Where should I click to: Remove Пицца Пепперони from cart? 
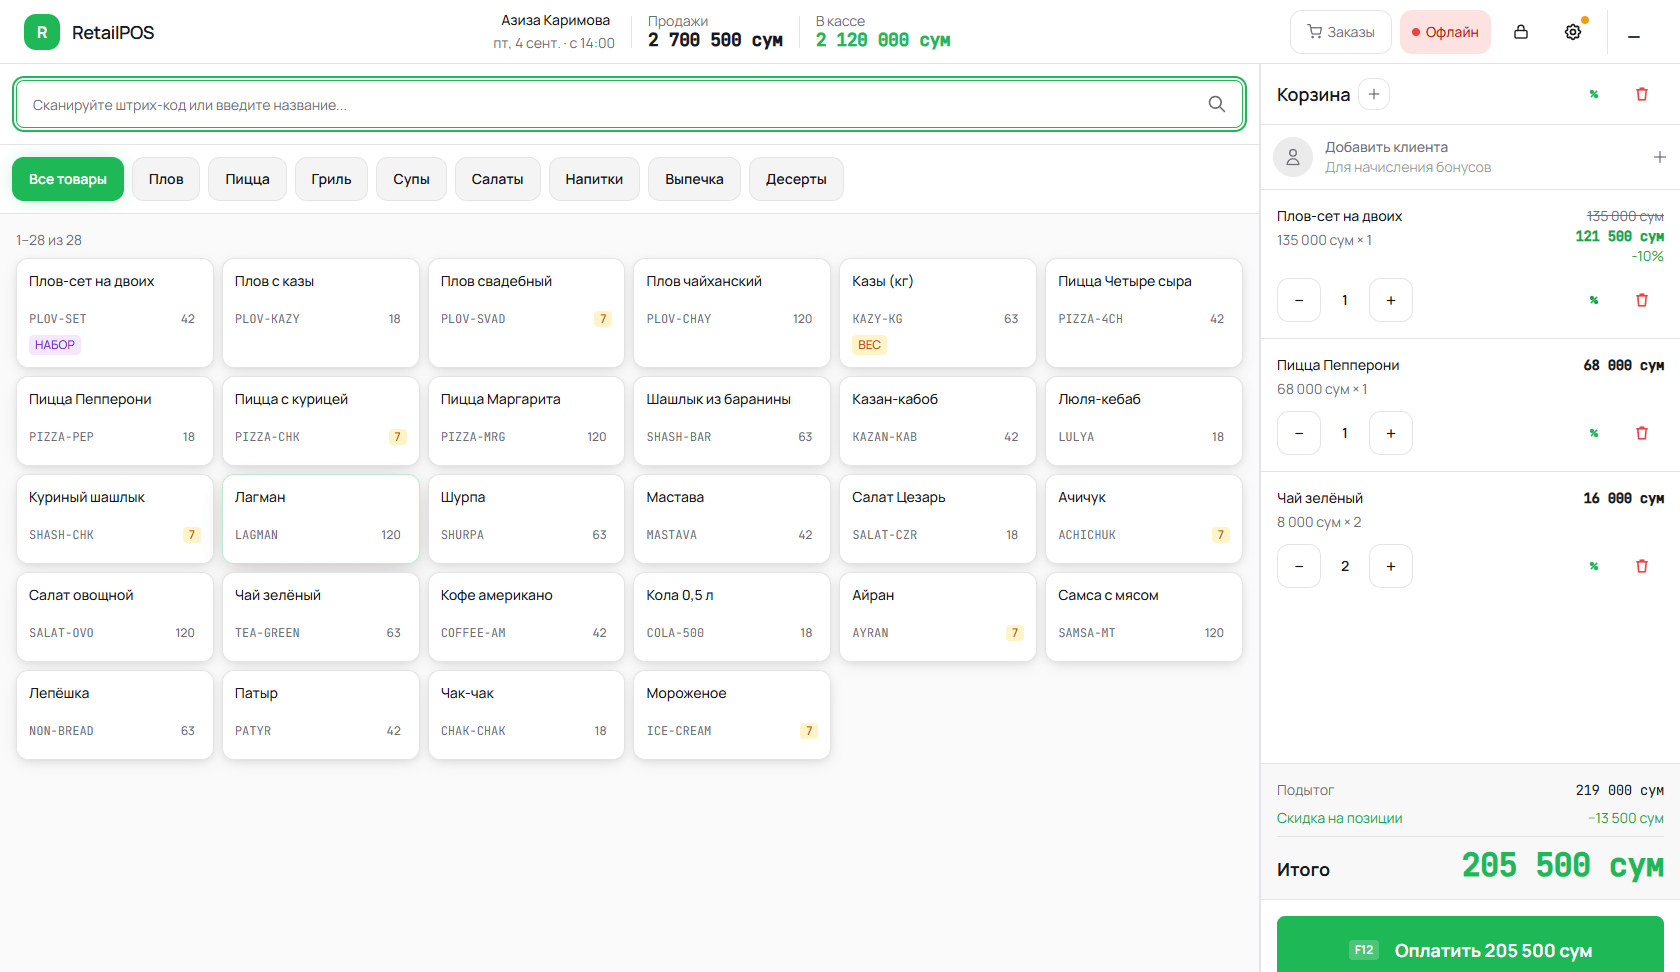(1642, 433)
